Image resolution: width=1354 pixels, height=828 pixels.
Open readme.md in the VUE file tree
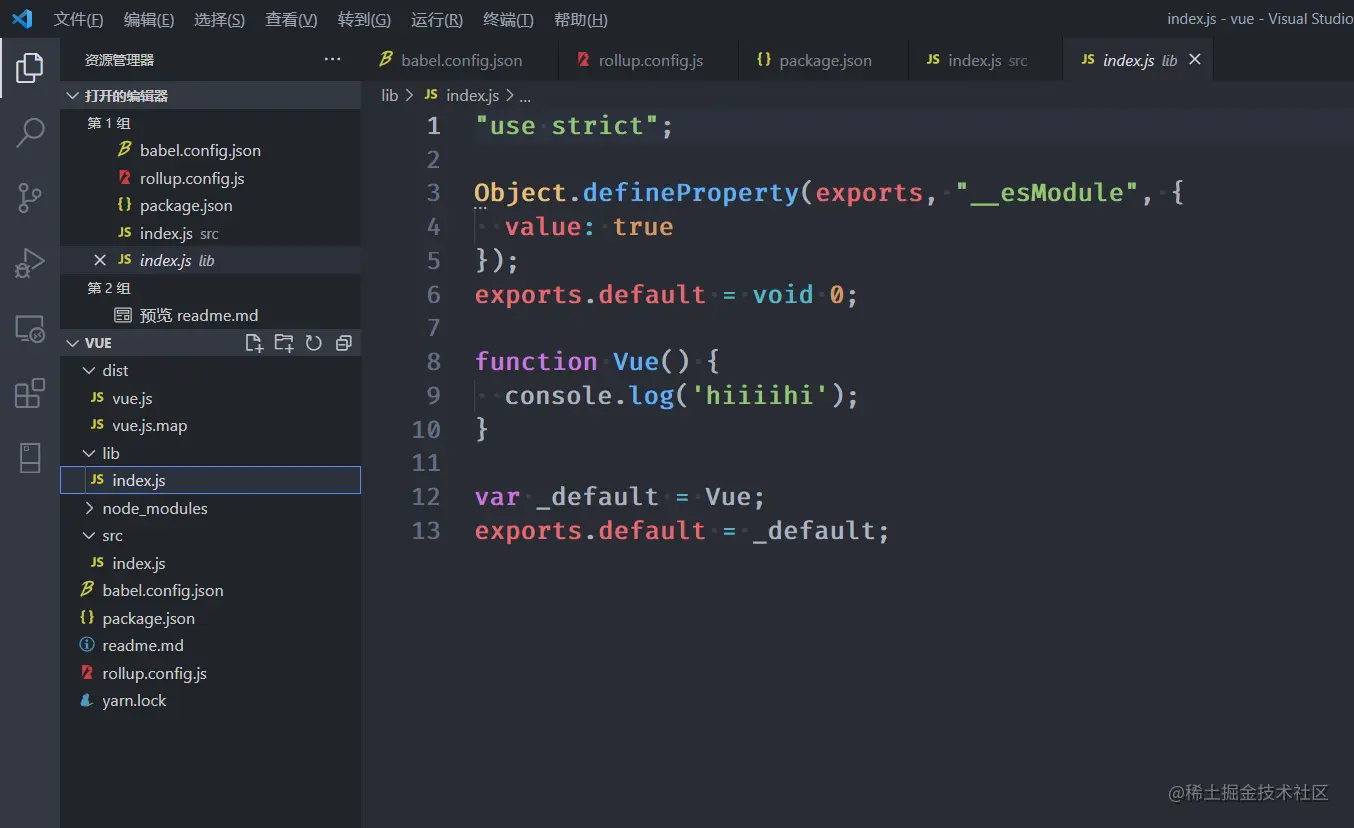[x=210, y=646]
